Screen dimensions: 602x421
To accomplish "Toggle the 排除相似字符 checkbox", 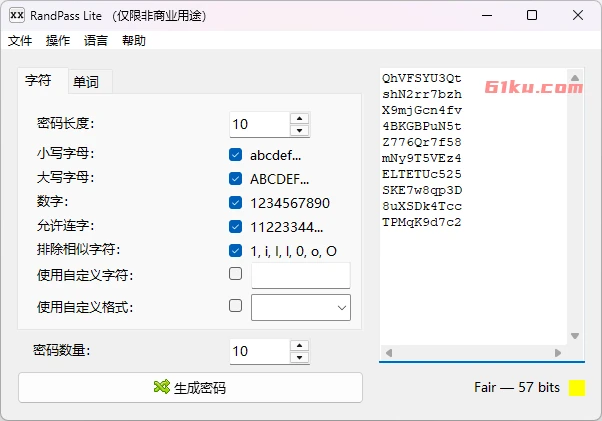I will pyautogui.click(x=235, y=250).
